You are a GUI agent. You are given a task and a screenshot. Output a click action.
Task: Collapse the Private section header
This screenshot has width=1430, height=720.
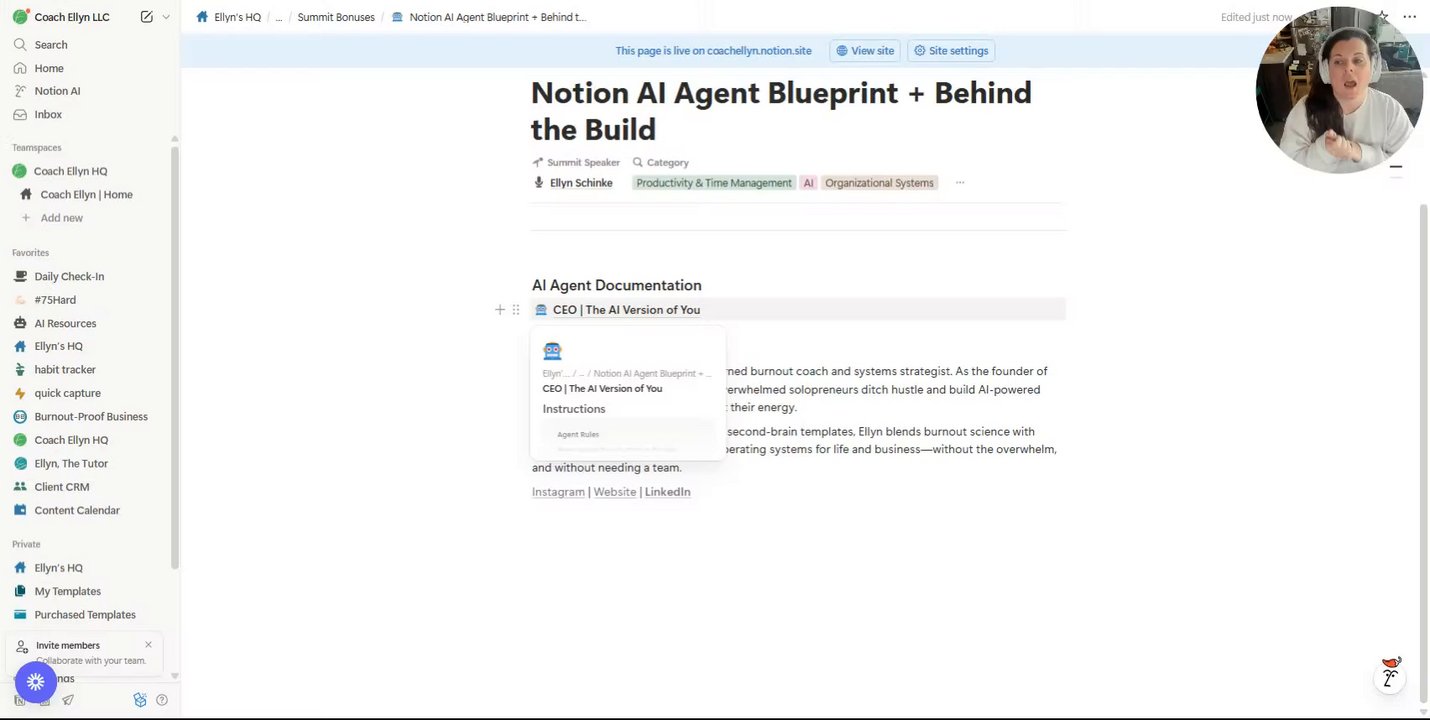coord(26,544)
